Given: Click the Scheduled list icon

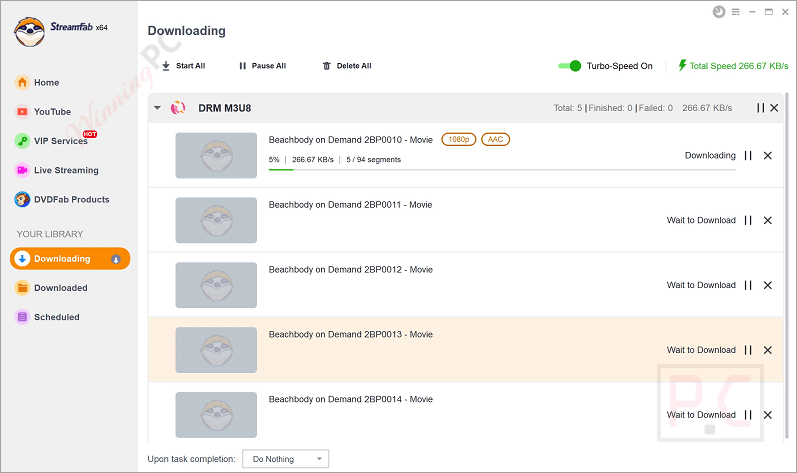Looking at the screenshot, I should 22,317.
